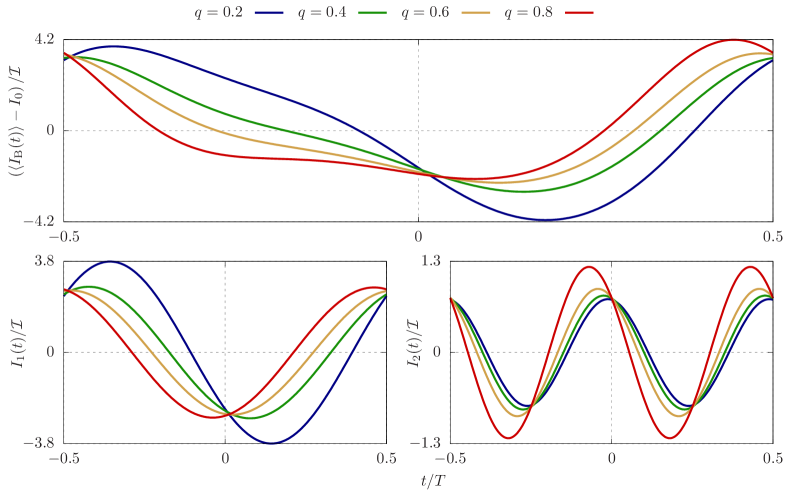Screen dimensions: 797x493
Task: Click the 3.8 tick label on I1 plot
Action: pyautogui.click(x=44, y=261)
